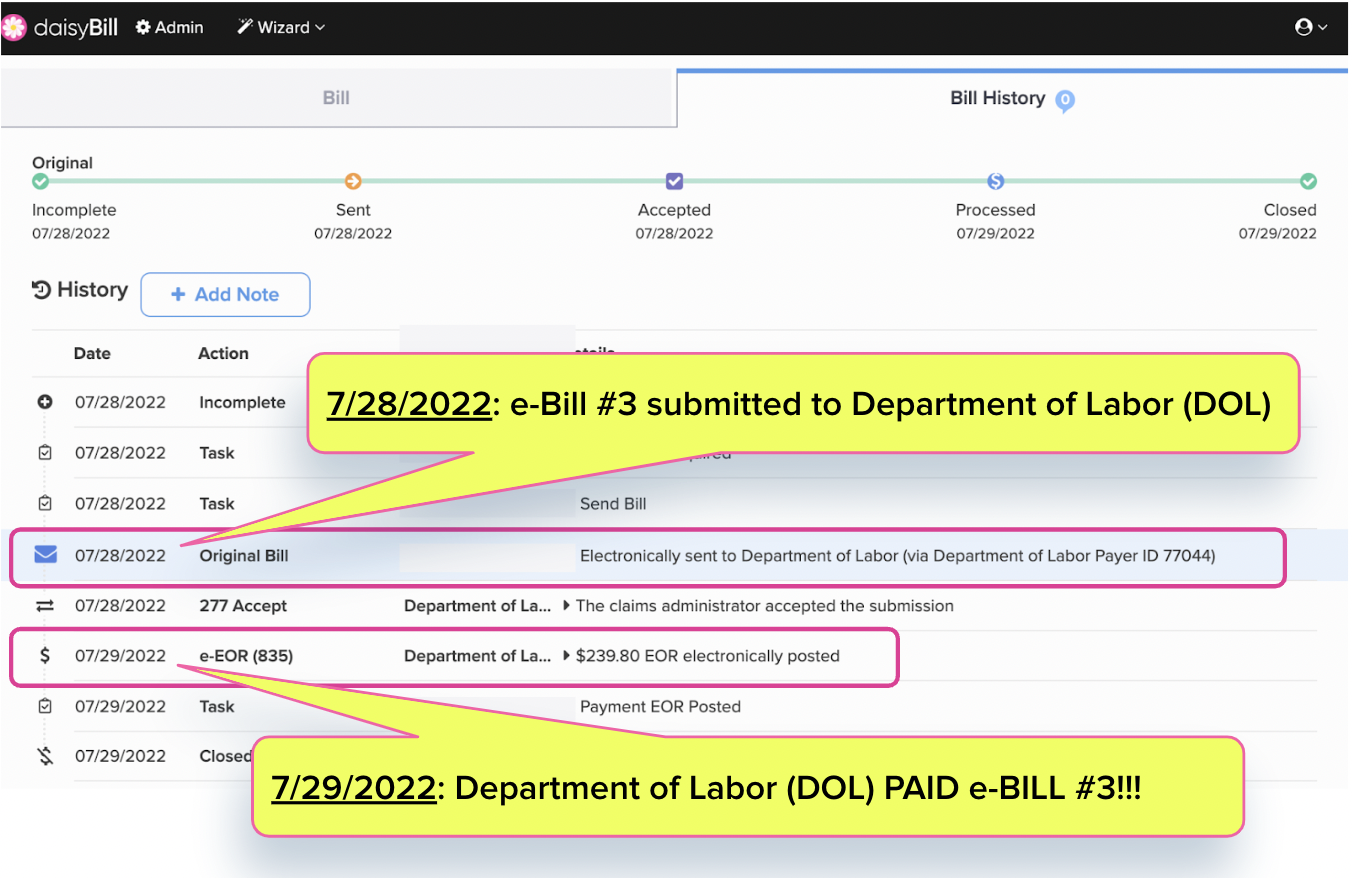The image size is (1352, 878).
Task: Click clipboard icon on Payment EOR Posted row
Action: 45,706
